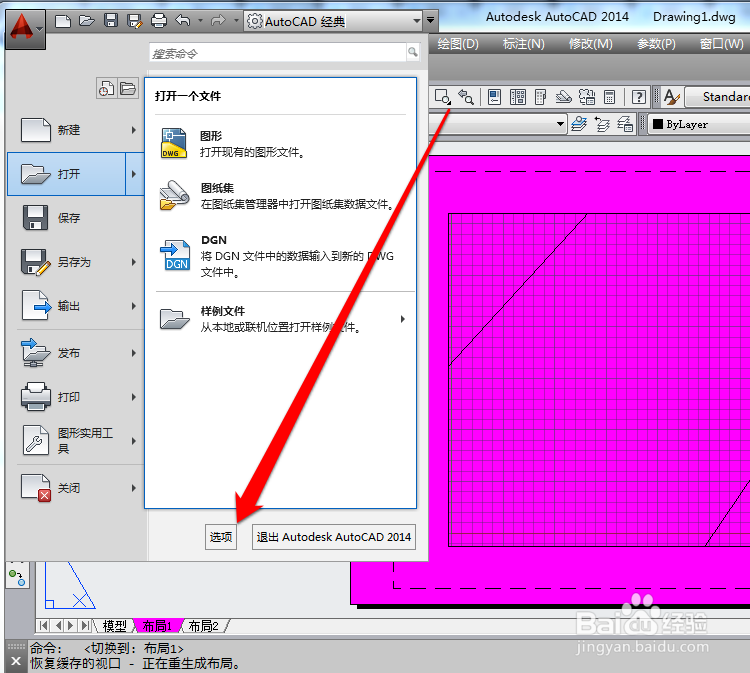Image resolution: width=750 pixels, height=673 pixels.
Task: Click inside the 搜索命令 search field
Action: pyautogui.click(x=277, y=53)
